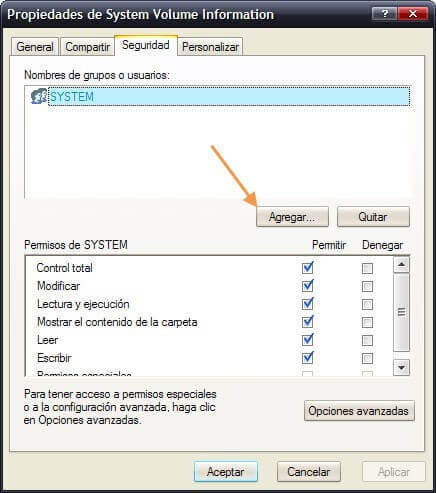Toggle Denegar checkbox for Control total
The image size is (436, 493).
367,268
